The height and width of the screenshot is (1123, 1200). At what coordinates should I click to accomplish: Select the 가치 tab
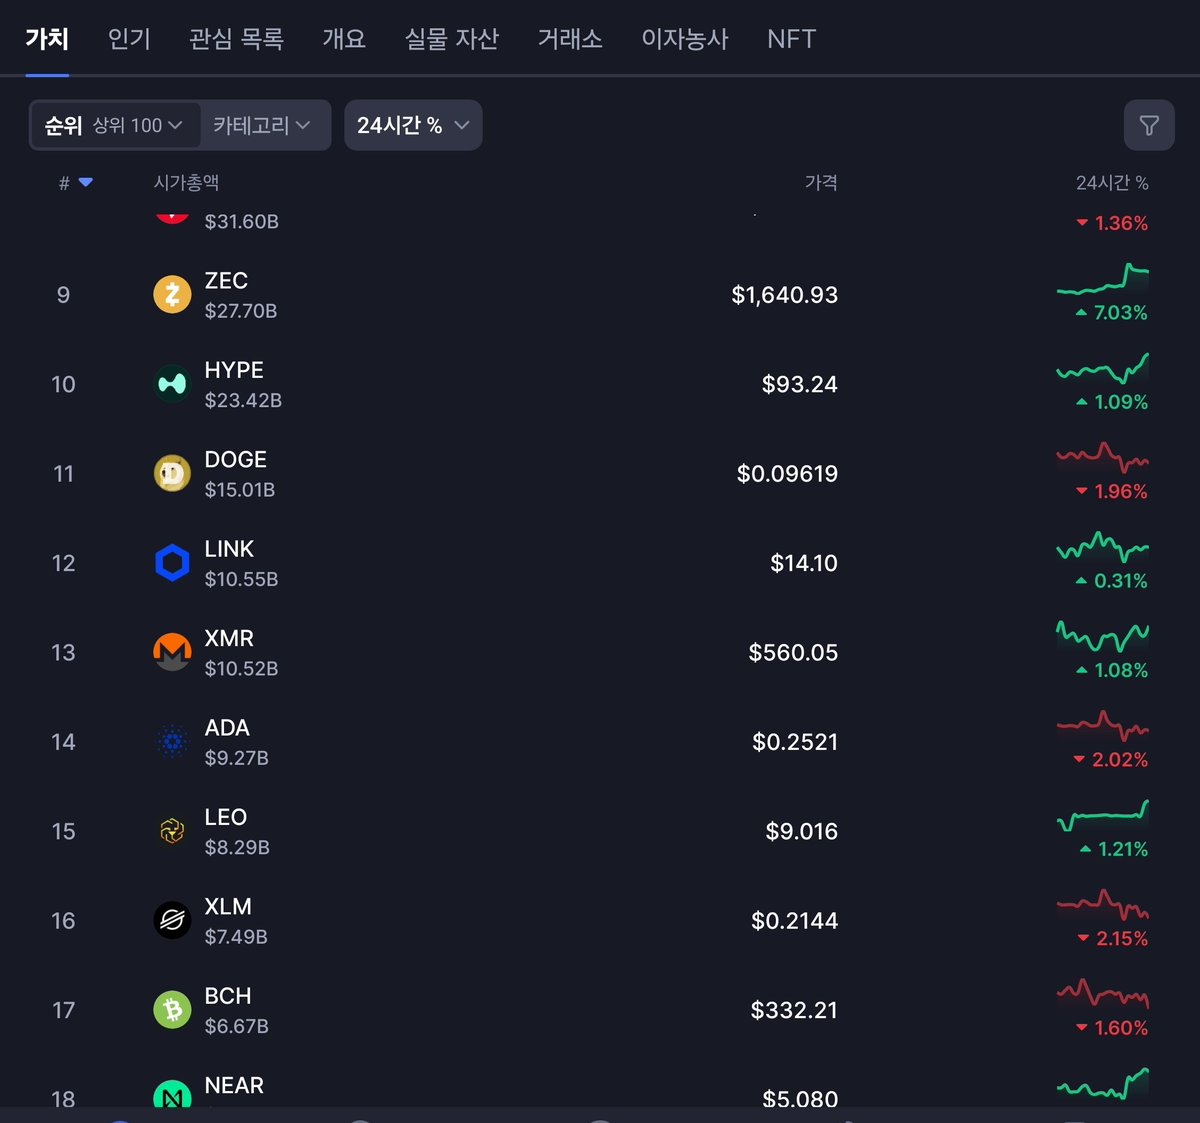(47, 39)
